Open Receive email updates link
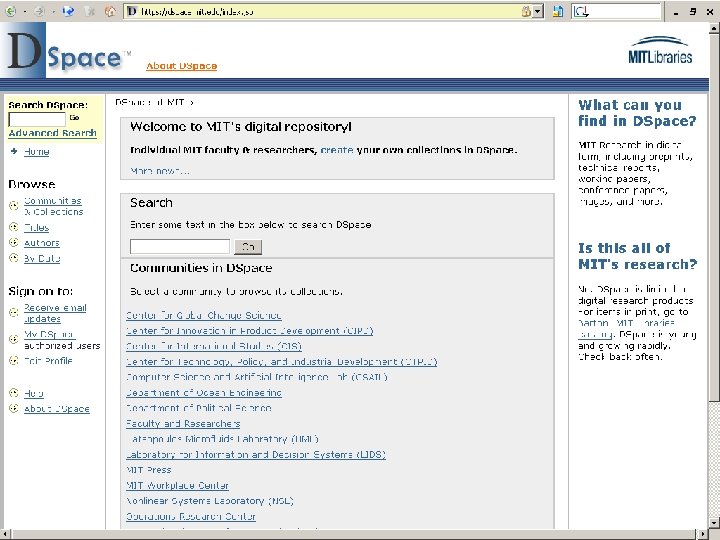 (x=55, y=313)
